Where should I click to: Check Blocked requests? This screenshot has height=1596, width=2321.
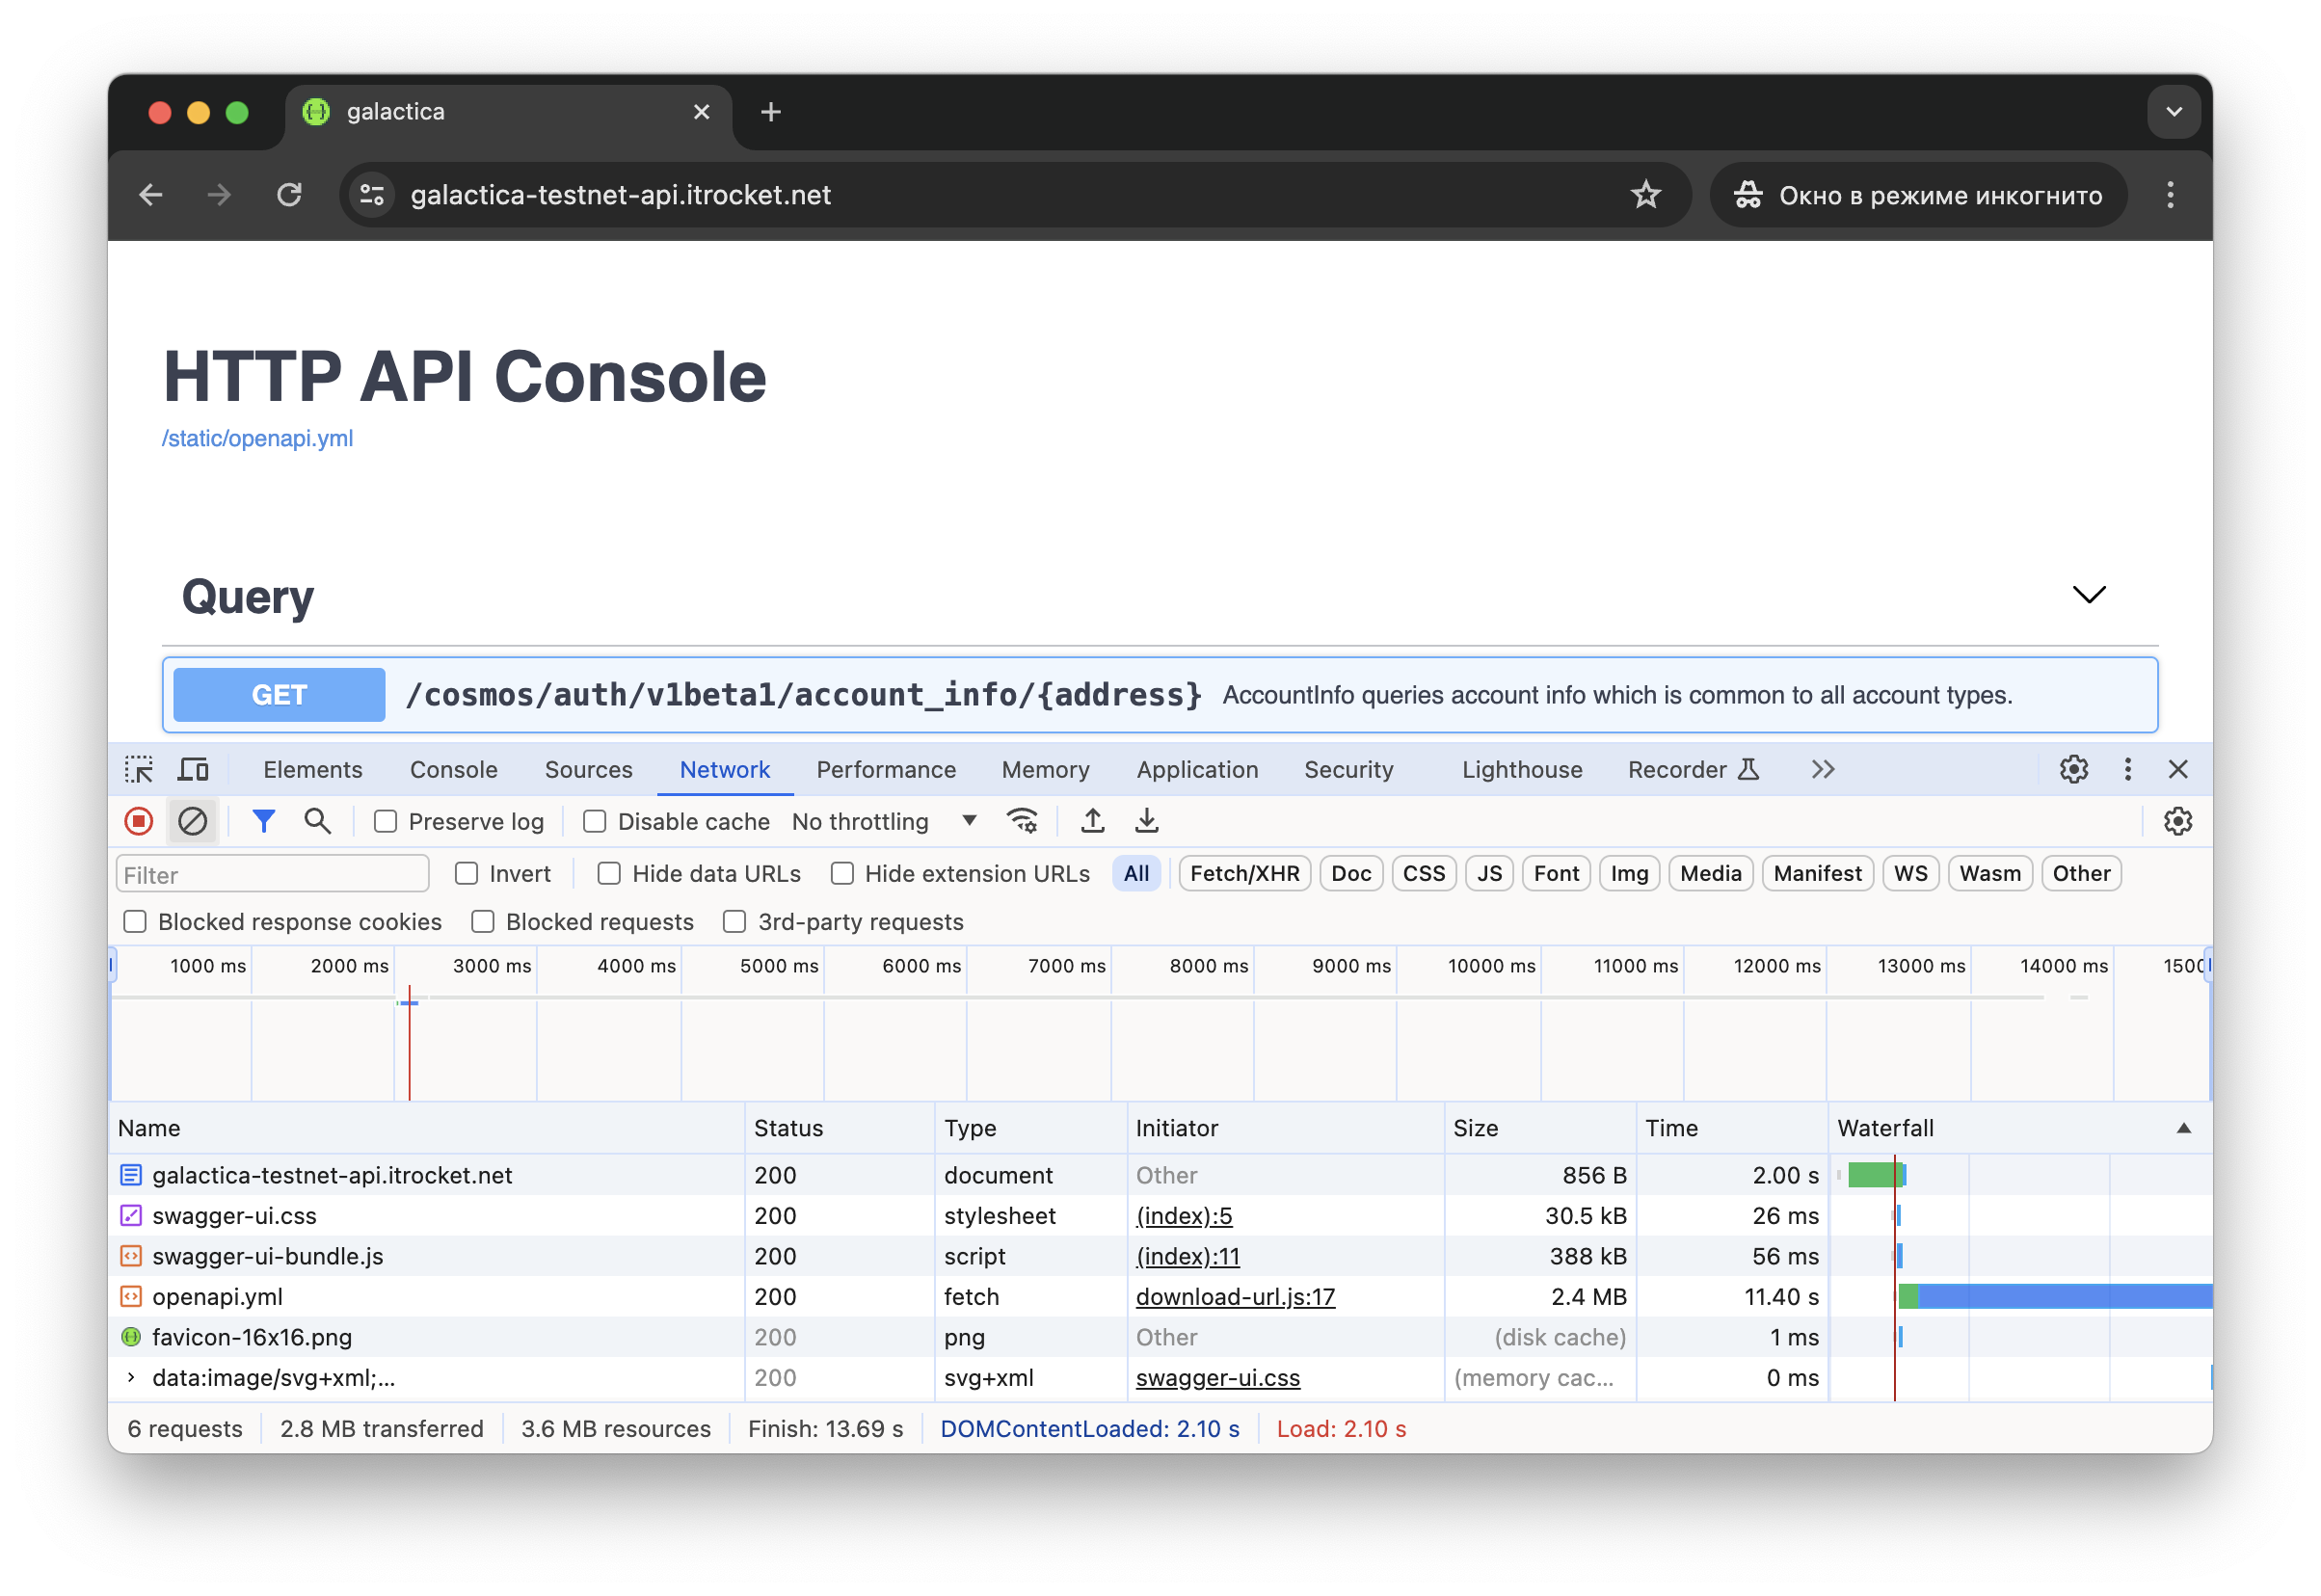[483, 921]
